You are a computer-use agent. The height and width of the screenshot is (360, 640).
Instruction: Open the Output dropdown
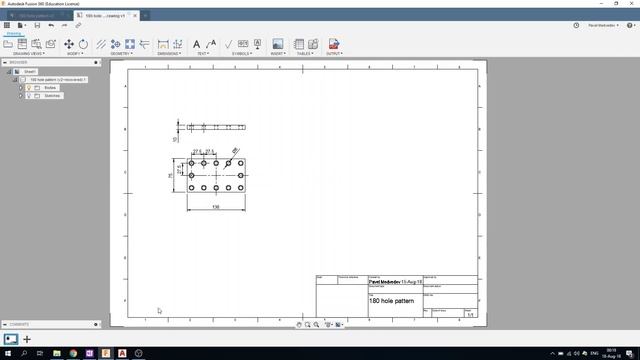point(334,53)
